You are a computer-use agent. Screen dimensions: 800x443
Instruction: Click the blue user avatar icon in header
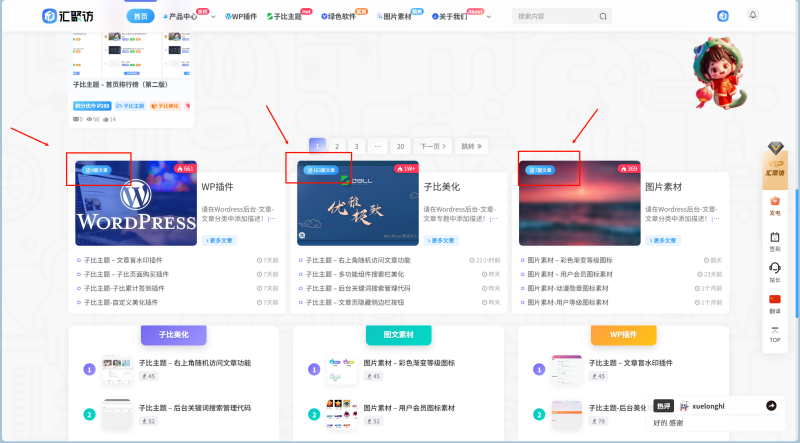point(723,16)
